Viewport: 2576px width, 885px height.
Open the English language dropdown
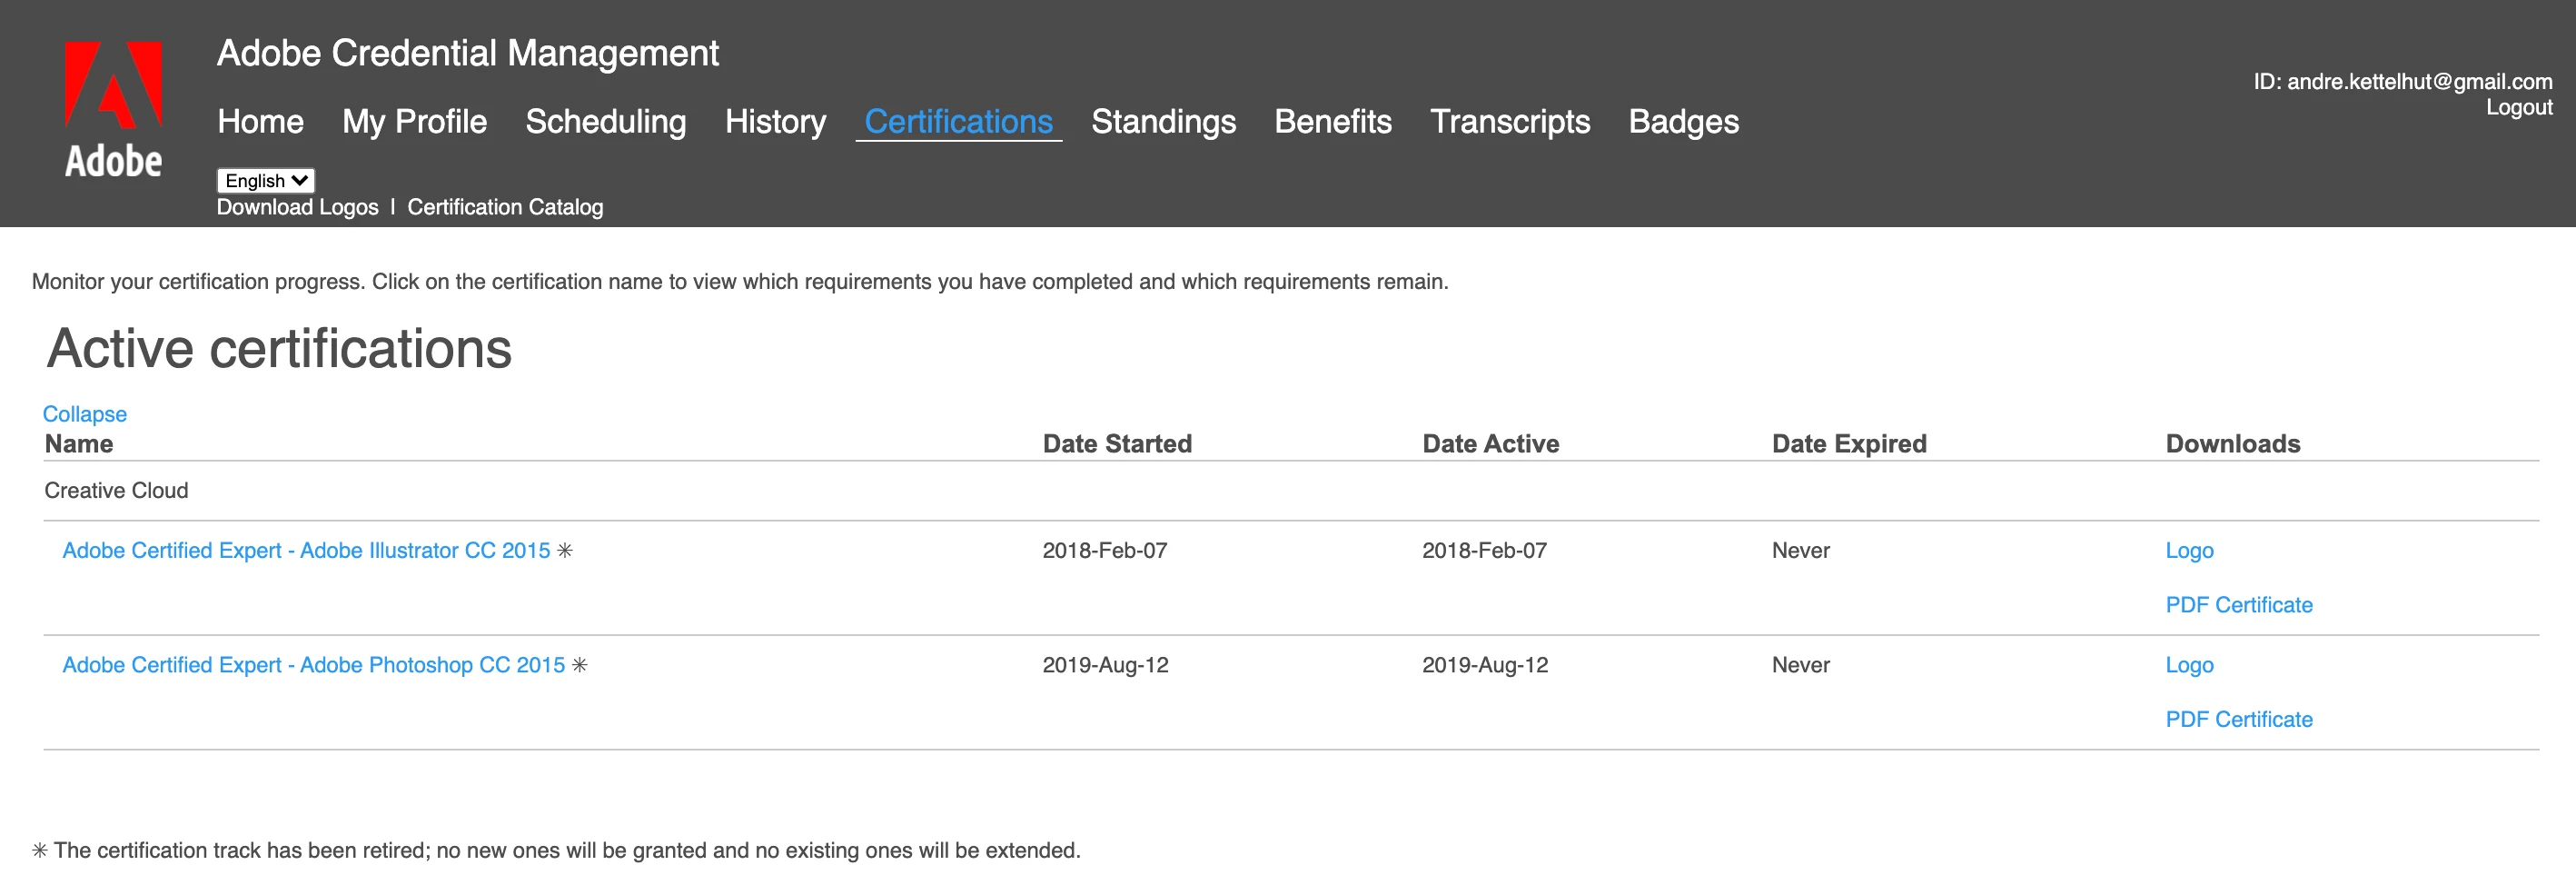coord(265,180)
